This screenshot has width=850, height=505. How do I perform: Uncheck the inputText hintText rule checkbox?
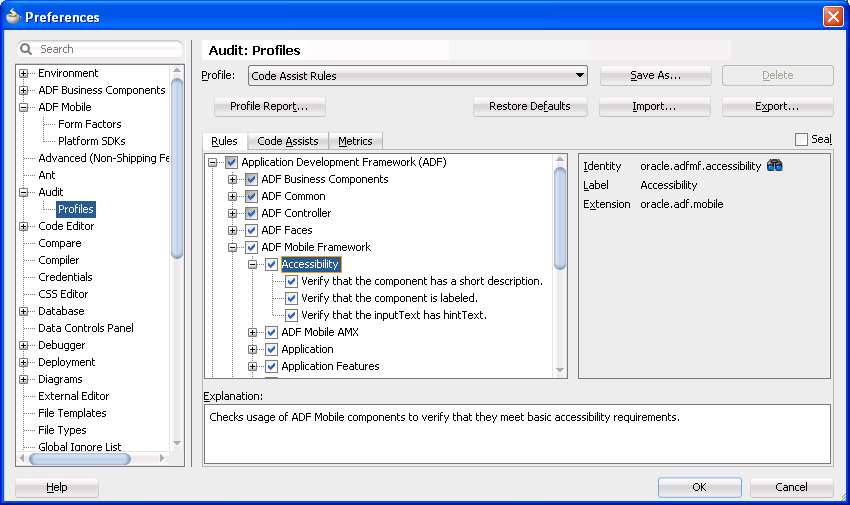tap(292, 315)
